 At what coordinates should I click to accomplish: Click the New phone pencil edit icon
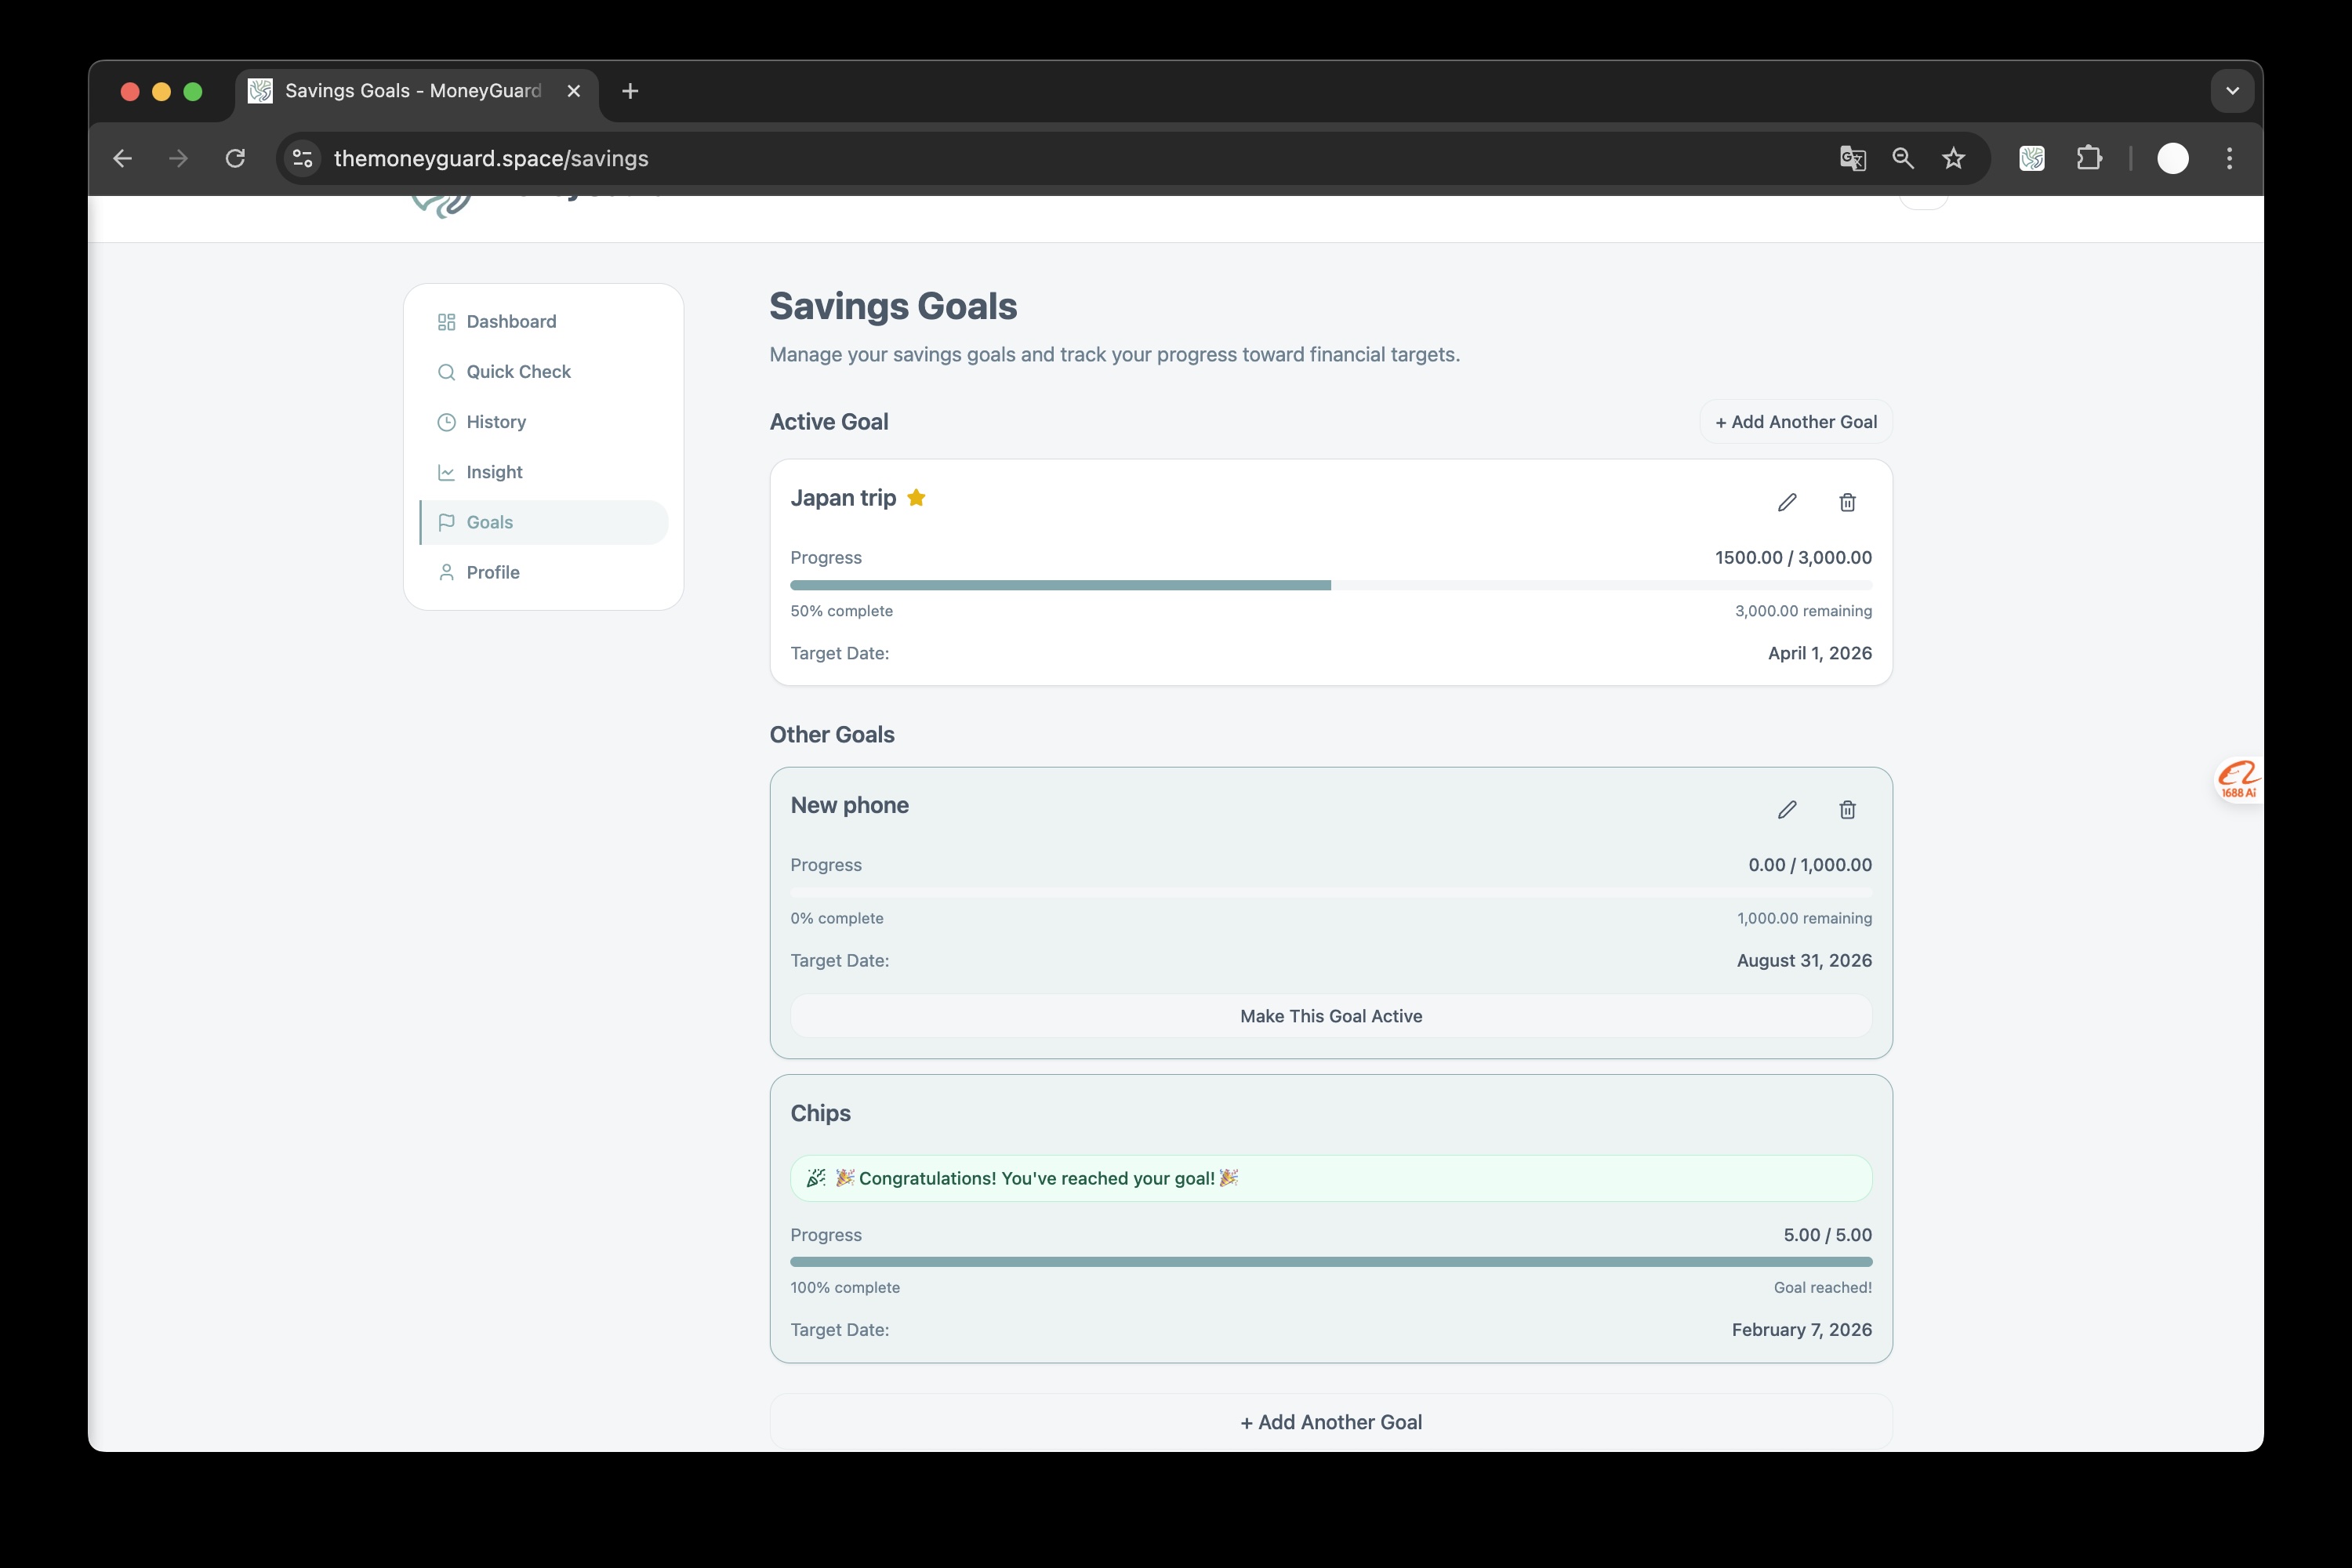1787,809
